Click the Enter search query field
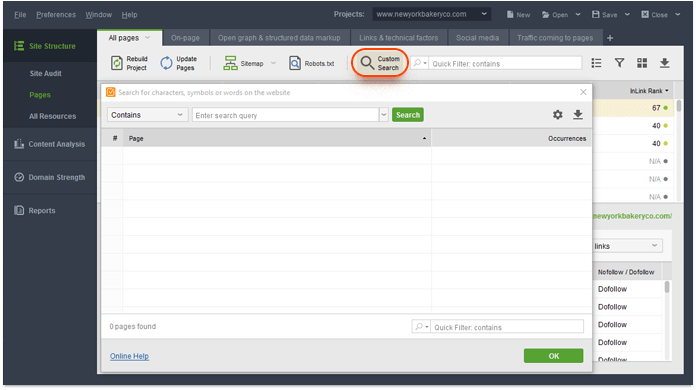Viewport: 696px width, 390px height. point(285,115)
